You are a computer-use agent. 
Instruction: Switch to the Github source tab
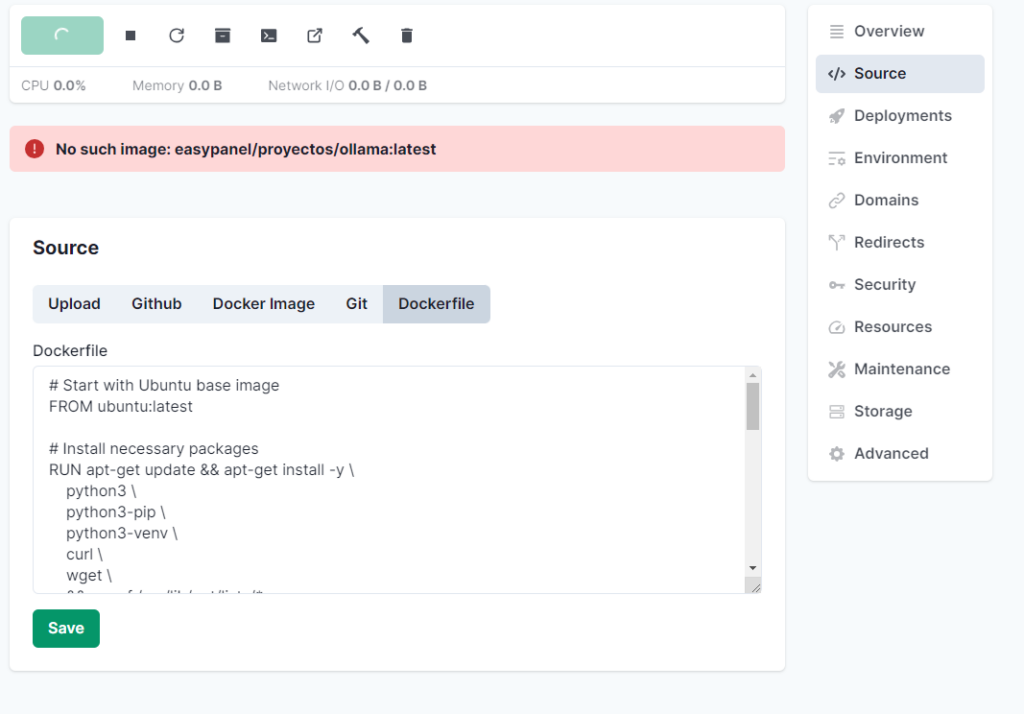coord(157,304)
